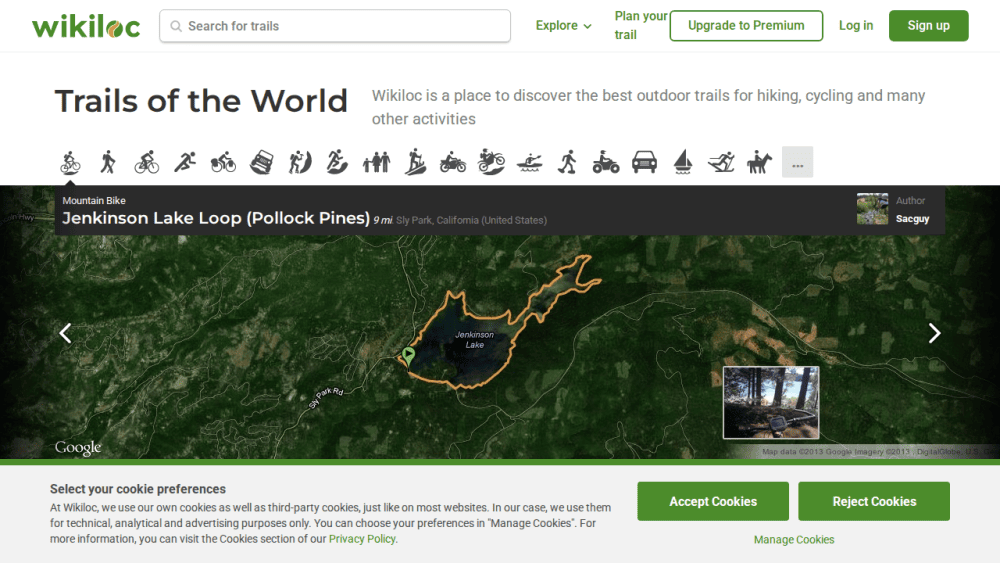Select the Cross Country Skiing icon
1000x563 pixels.
721,162
